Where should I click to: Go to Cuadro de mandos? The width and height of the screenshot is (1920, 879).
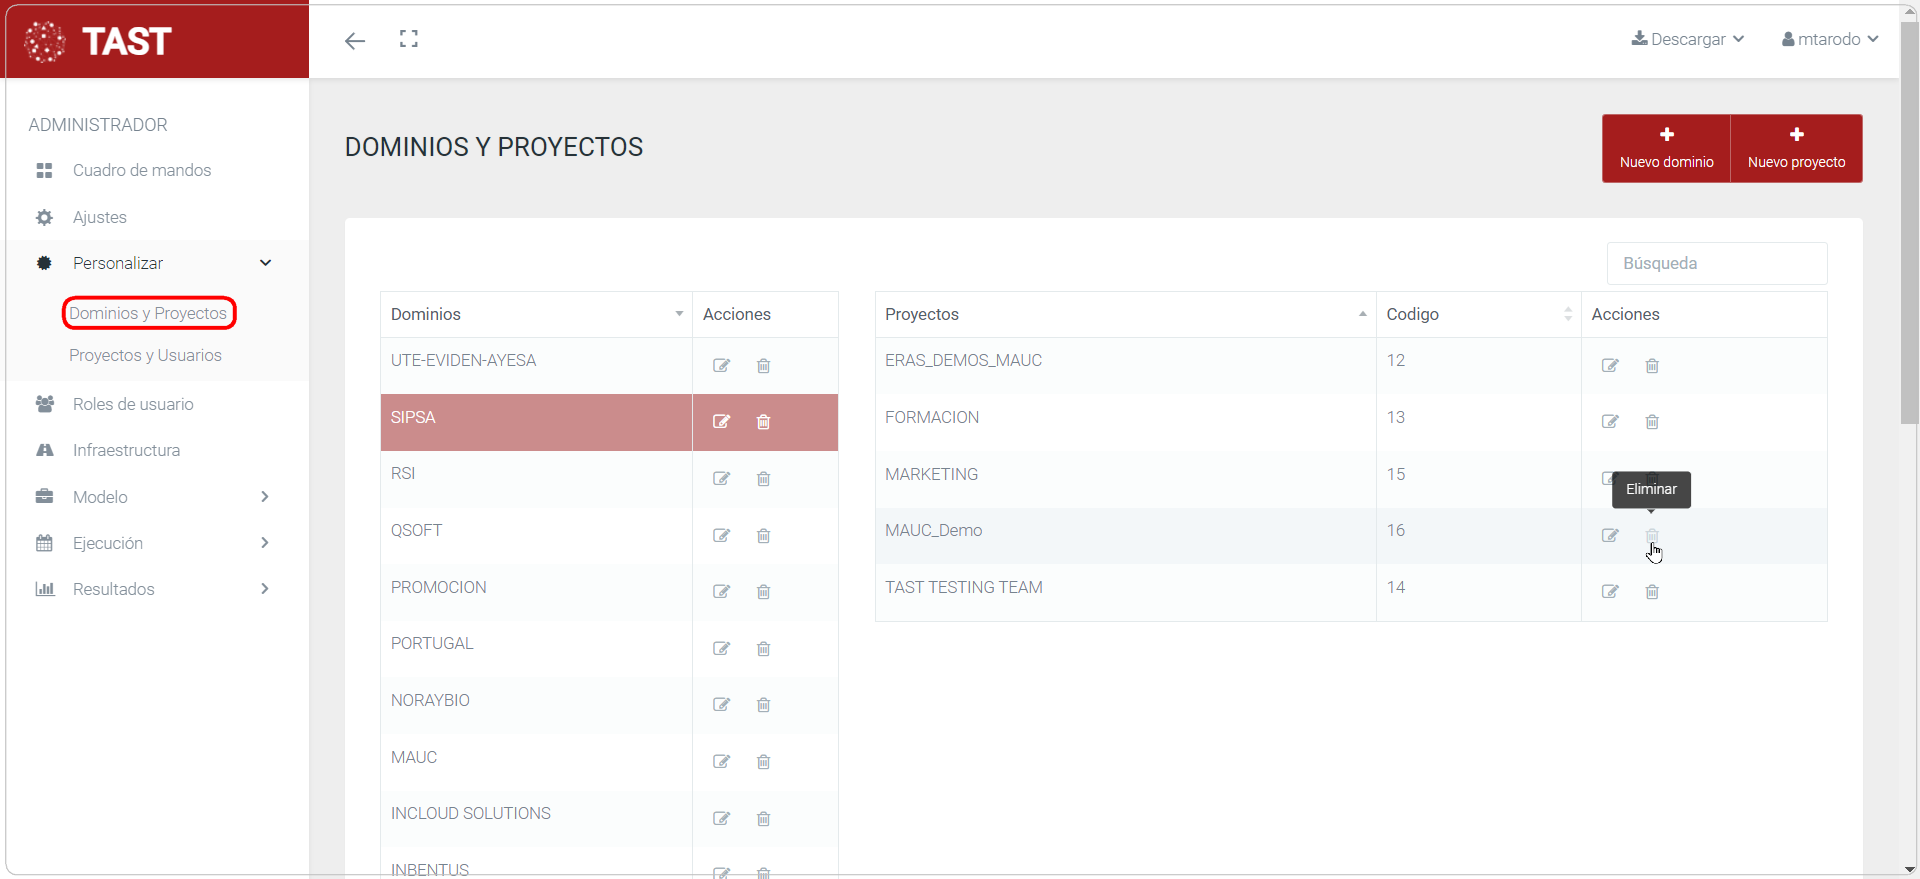point(141,170)
